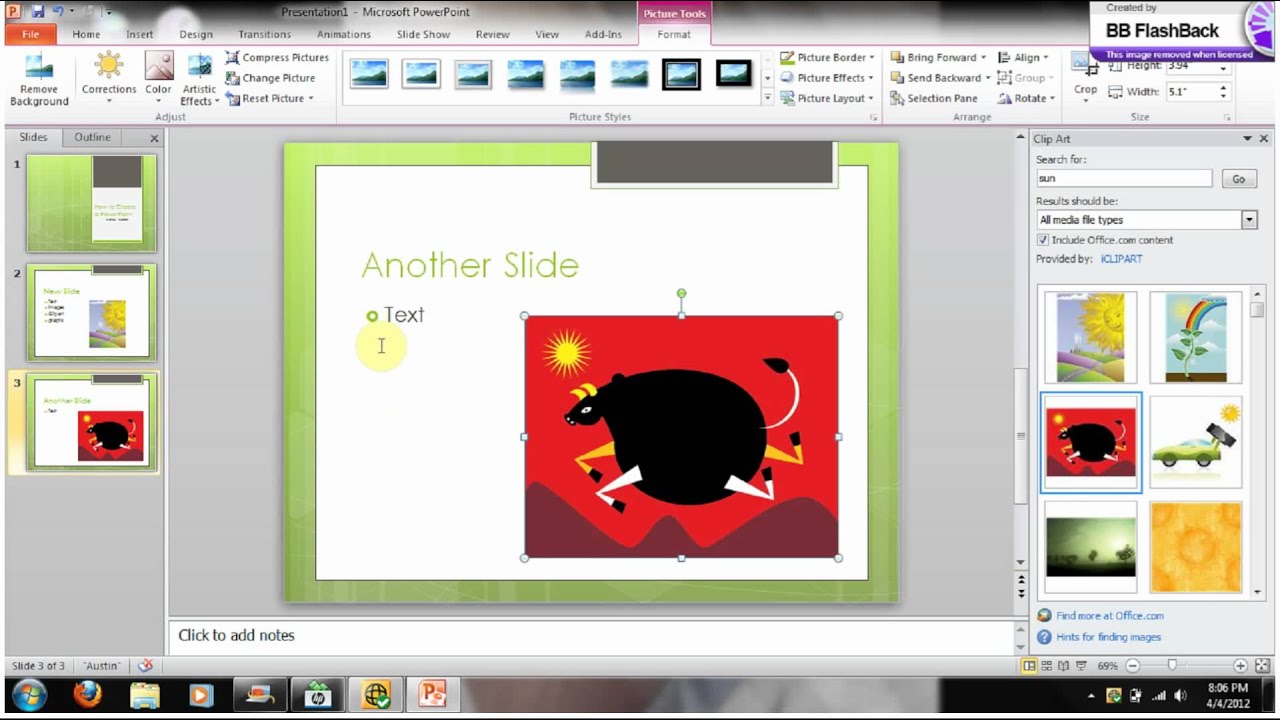Switch to Slide Sorter view in status bar
1280x720 pixels.
point(1046,666)
